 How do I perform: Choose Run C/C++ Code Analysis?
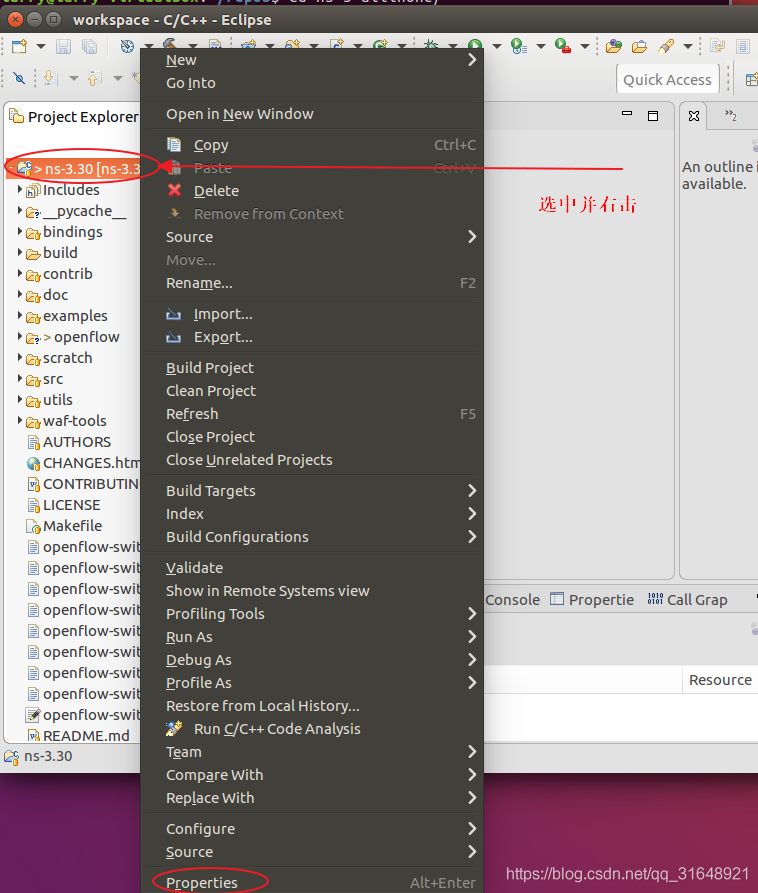click(312, 729)
